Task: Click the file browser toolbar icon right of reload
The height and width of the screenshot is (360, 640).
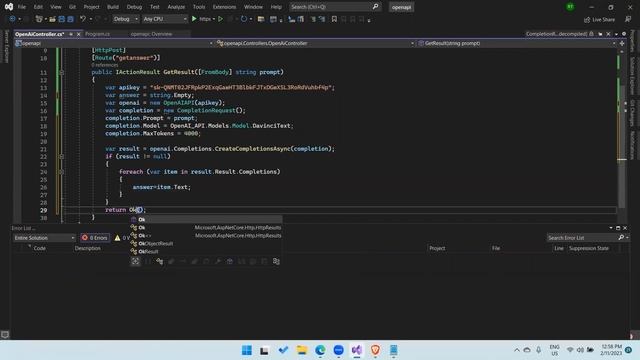Action: click(x=261, y=19)
